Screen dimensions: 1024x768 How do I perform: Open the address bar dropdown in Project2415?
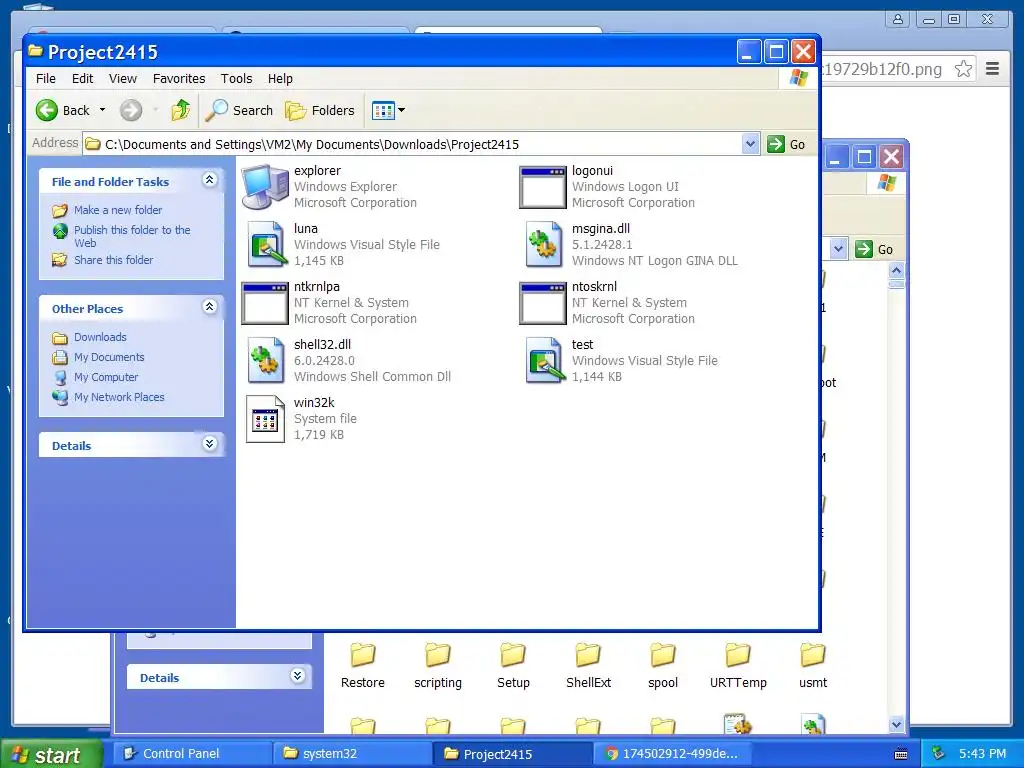tap(750, 144)
